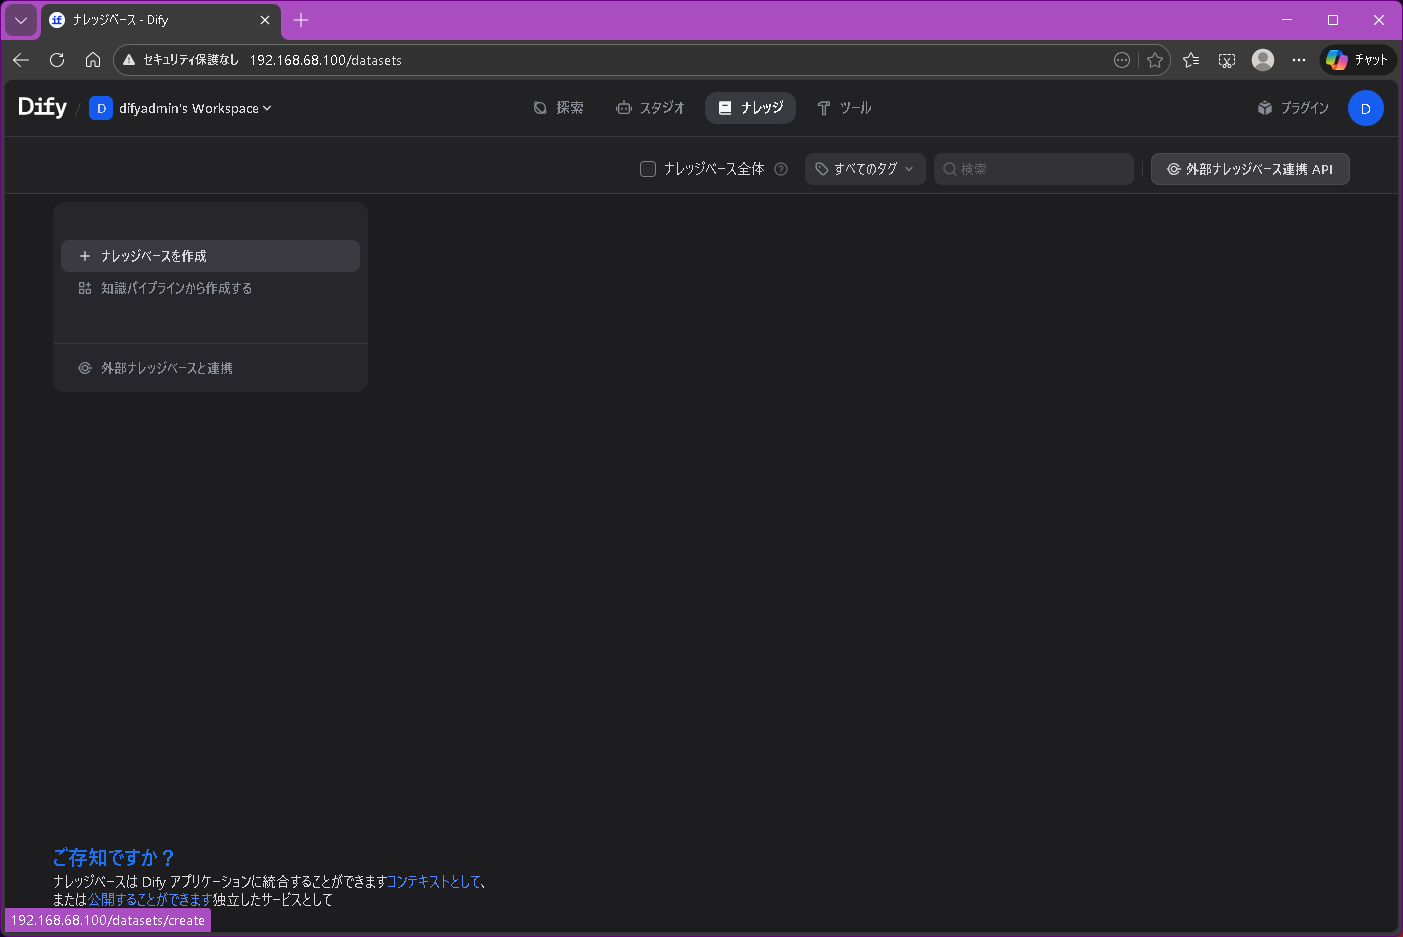Screen dimensions: 1403x937
Task: Open the user avatar D menu
Action: pos(1365,108)
